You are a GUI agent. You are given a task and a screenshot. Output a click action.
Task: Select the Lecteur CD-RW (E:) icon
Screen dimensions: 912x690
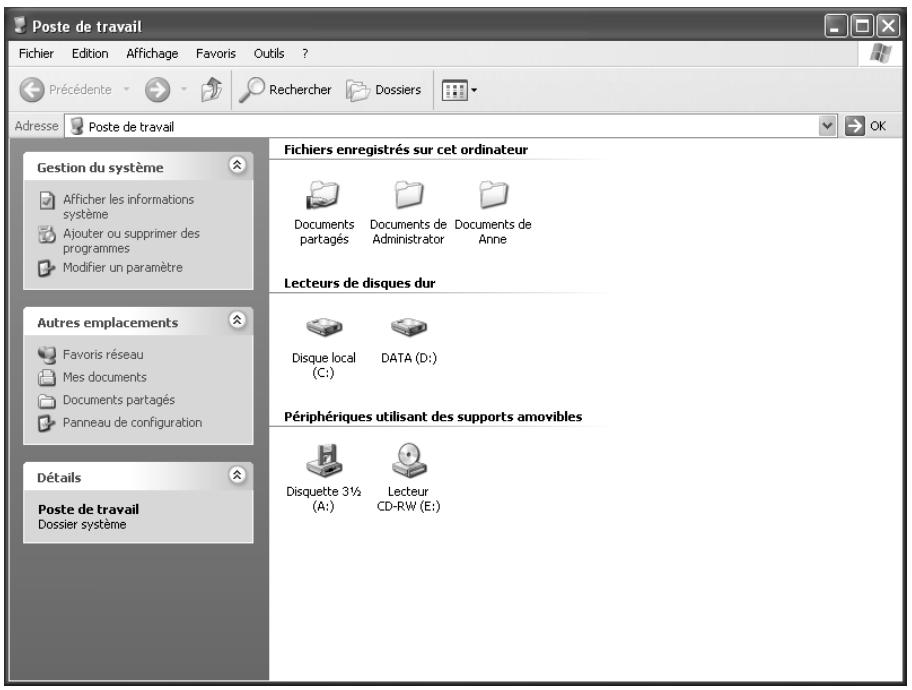[x=408, y=460]
